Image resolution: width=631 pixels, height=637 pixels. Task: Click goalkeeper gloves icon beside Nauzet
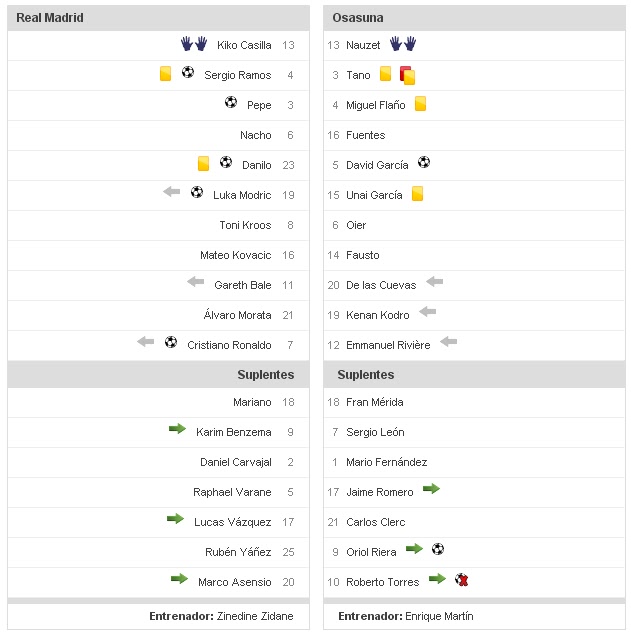[403, 44]
